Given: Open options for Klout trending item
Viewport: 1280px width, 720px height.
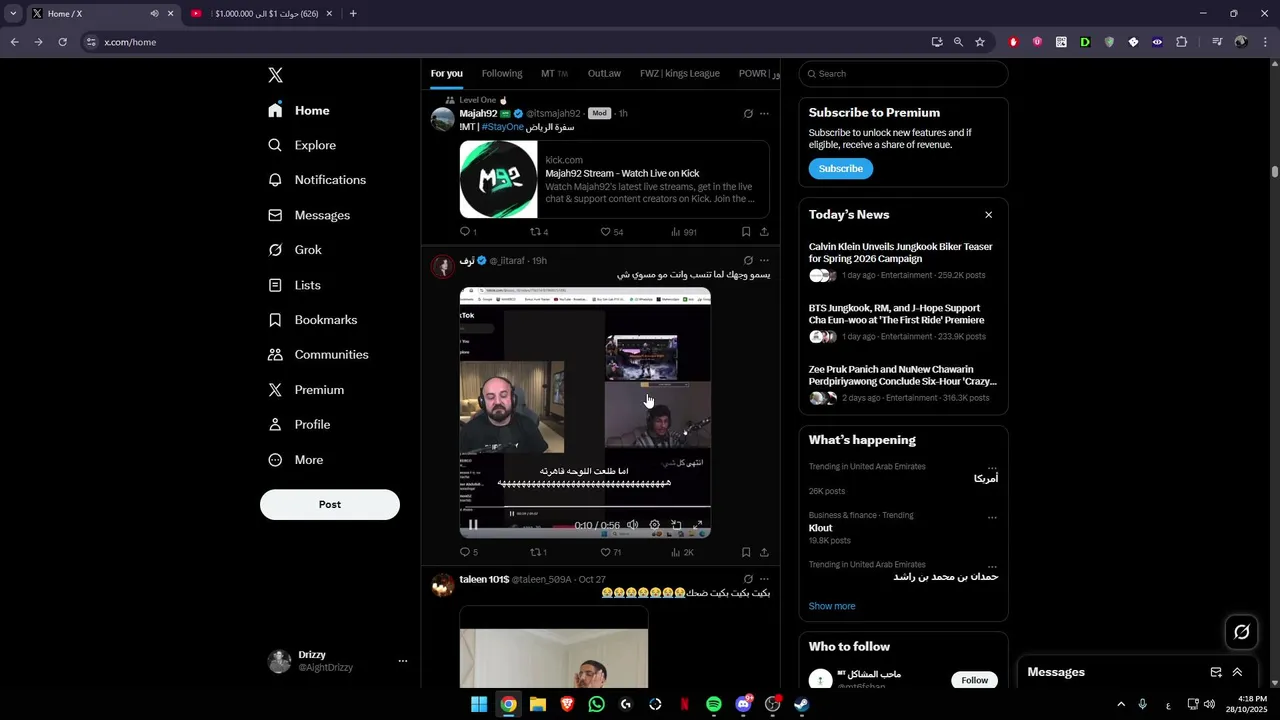Looking at the screenshot, I should (992, 517).
